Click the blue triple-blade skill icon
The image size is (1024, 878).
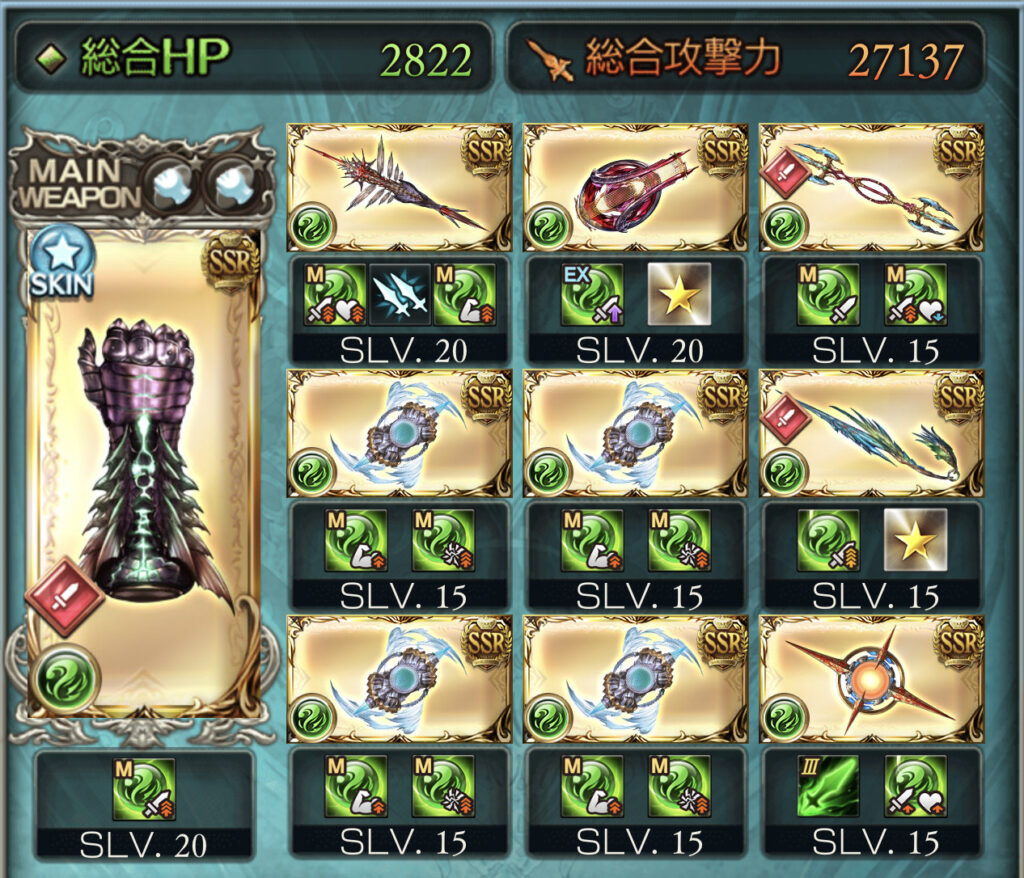pyautogui.click(x=400, y=295)
